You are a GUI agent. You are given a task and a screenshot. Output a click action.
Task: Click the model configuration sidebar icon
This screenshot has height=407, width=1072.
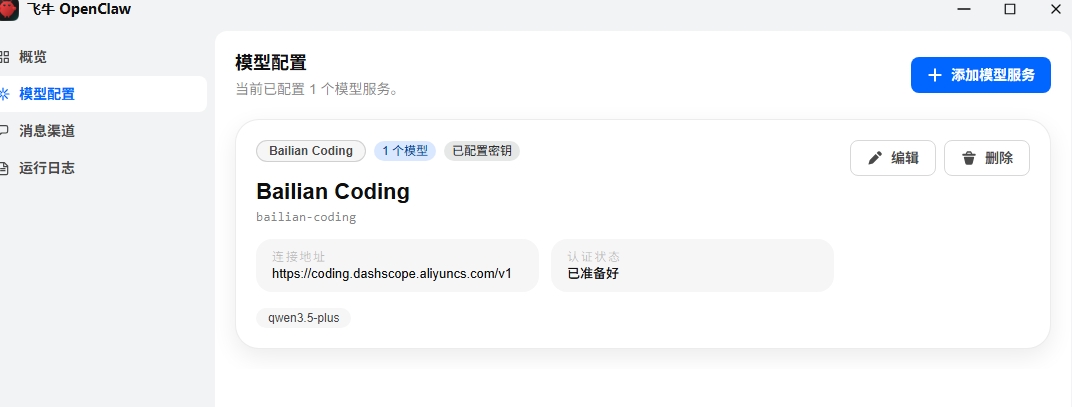[x=5, y=94]
